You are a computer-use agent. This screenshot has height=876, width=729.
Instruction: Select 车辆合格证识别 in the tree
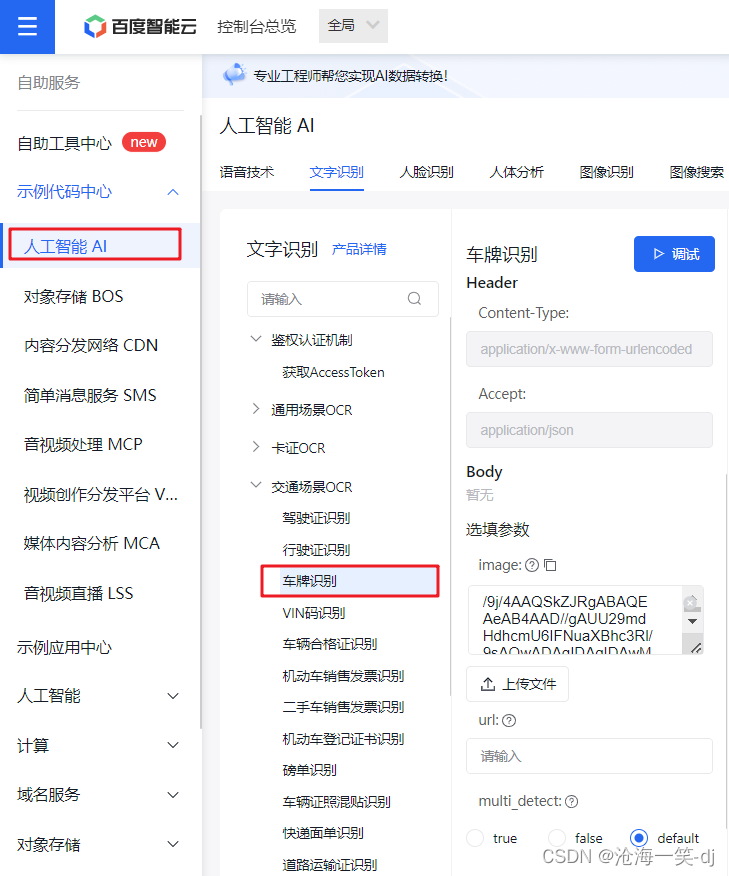point(330,644)
